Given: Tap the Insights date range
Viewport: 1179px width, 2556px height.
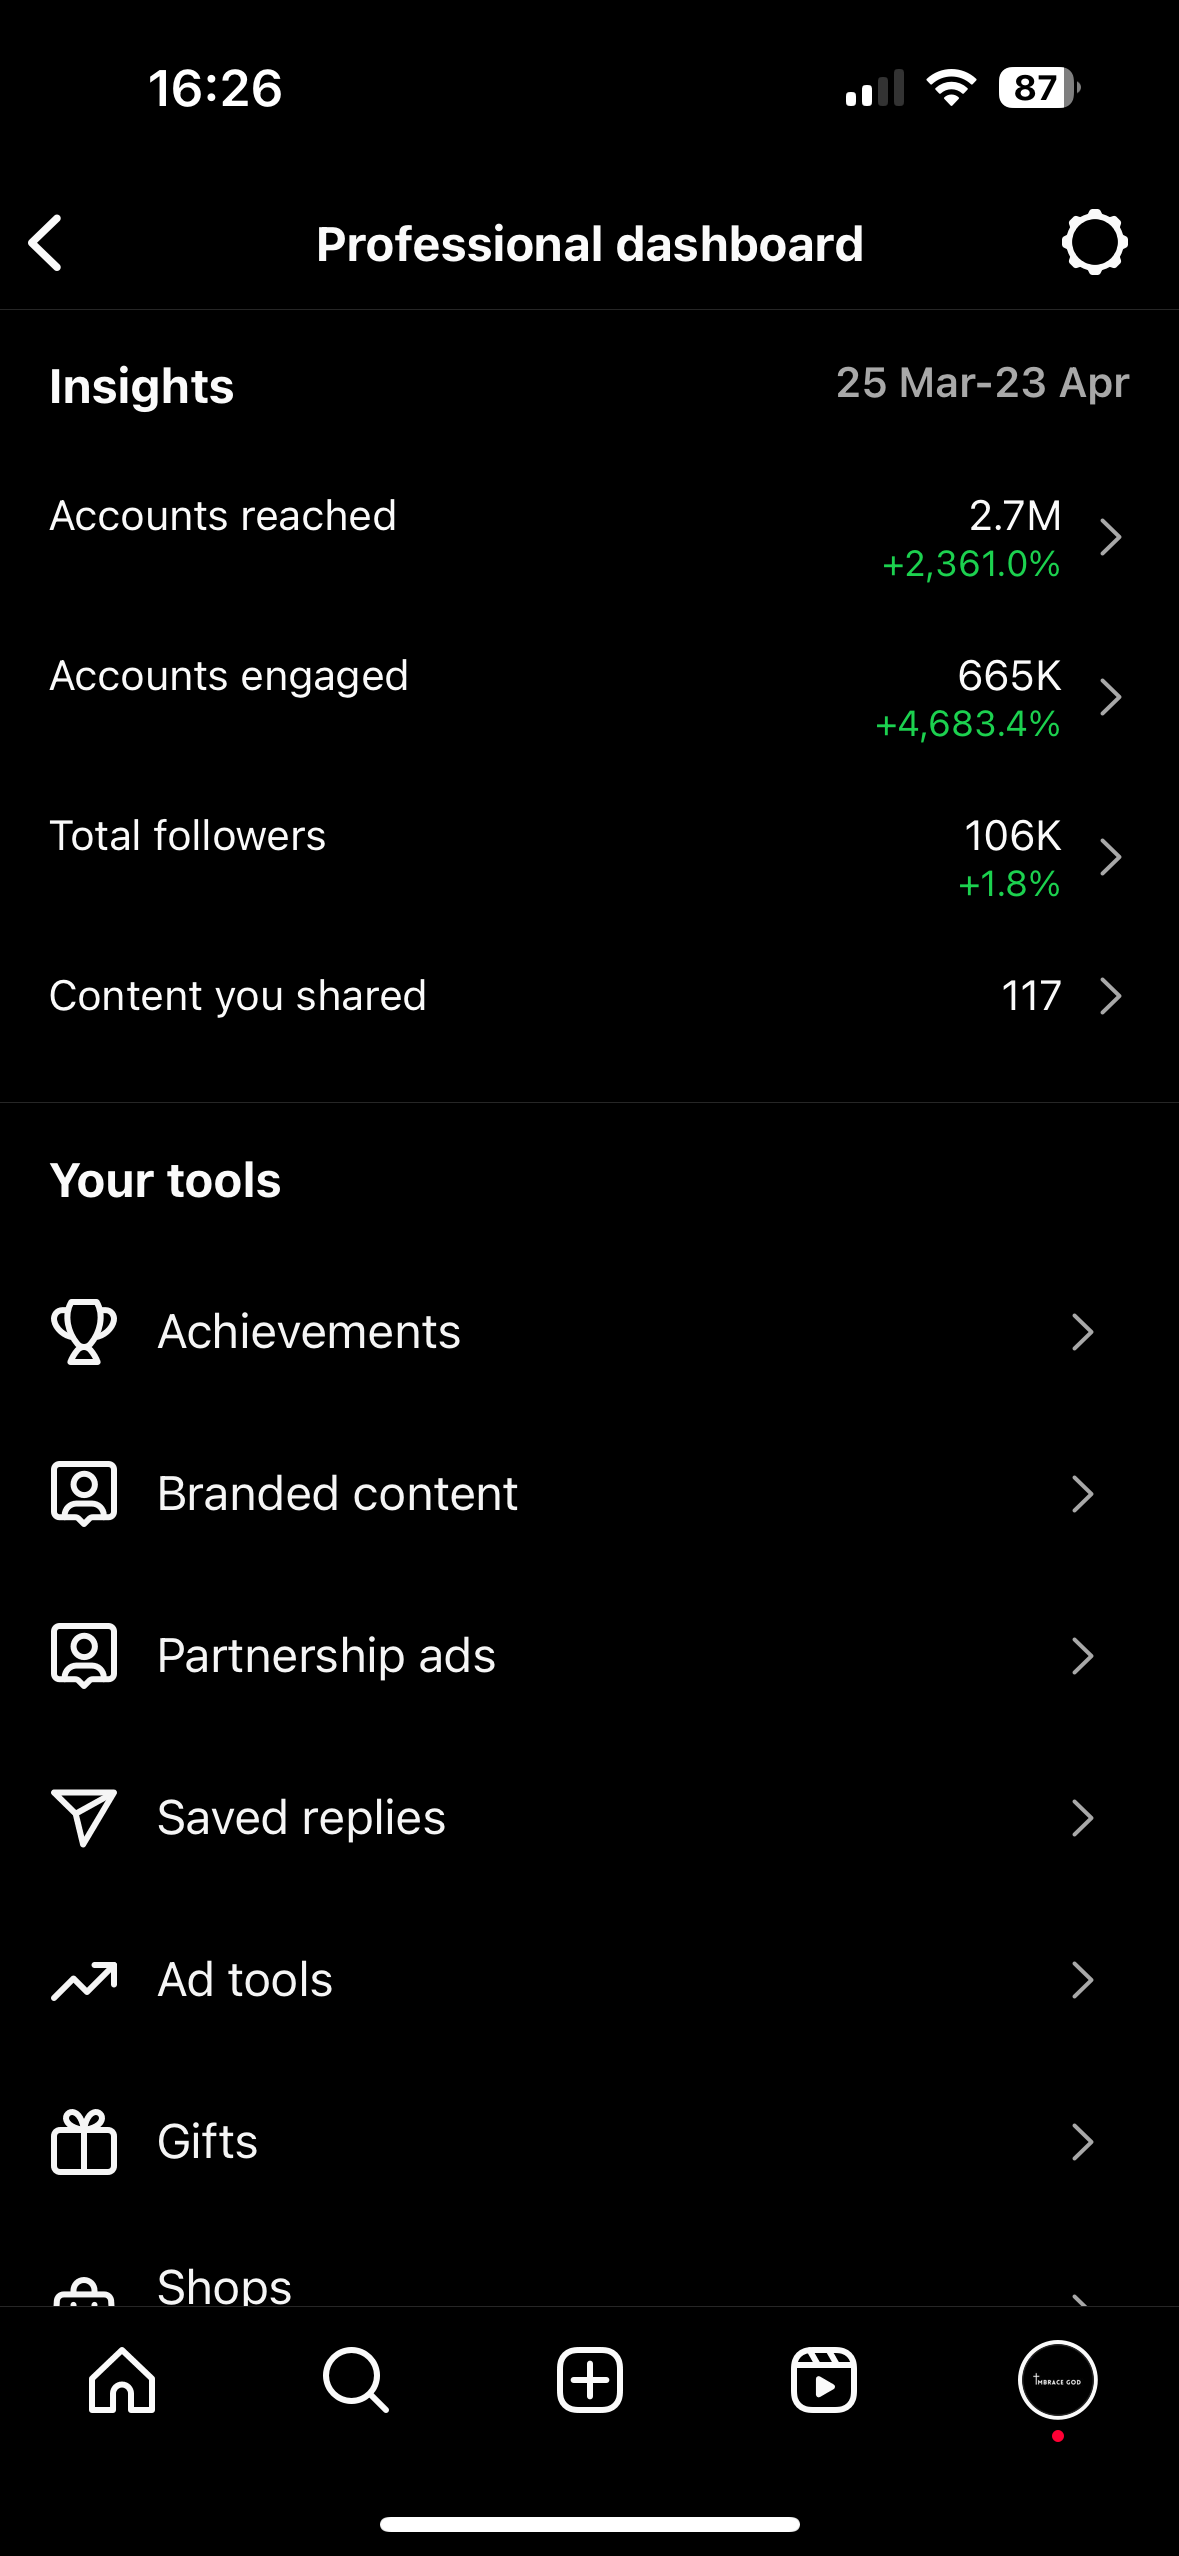Looking at the screenshot, I should 982,383.
